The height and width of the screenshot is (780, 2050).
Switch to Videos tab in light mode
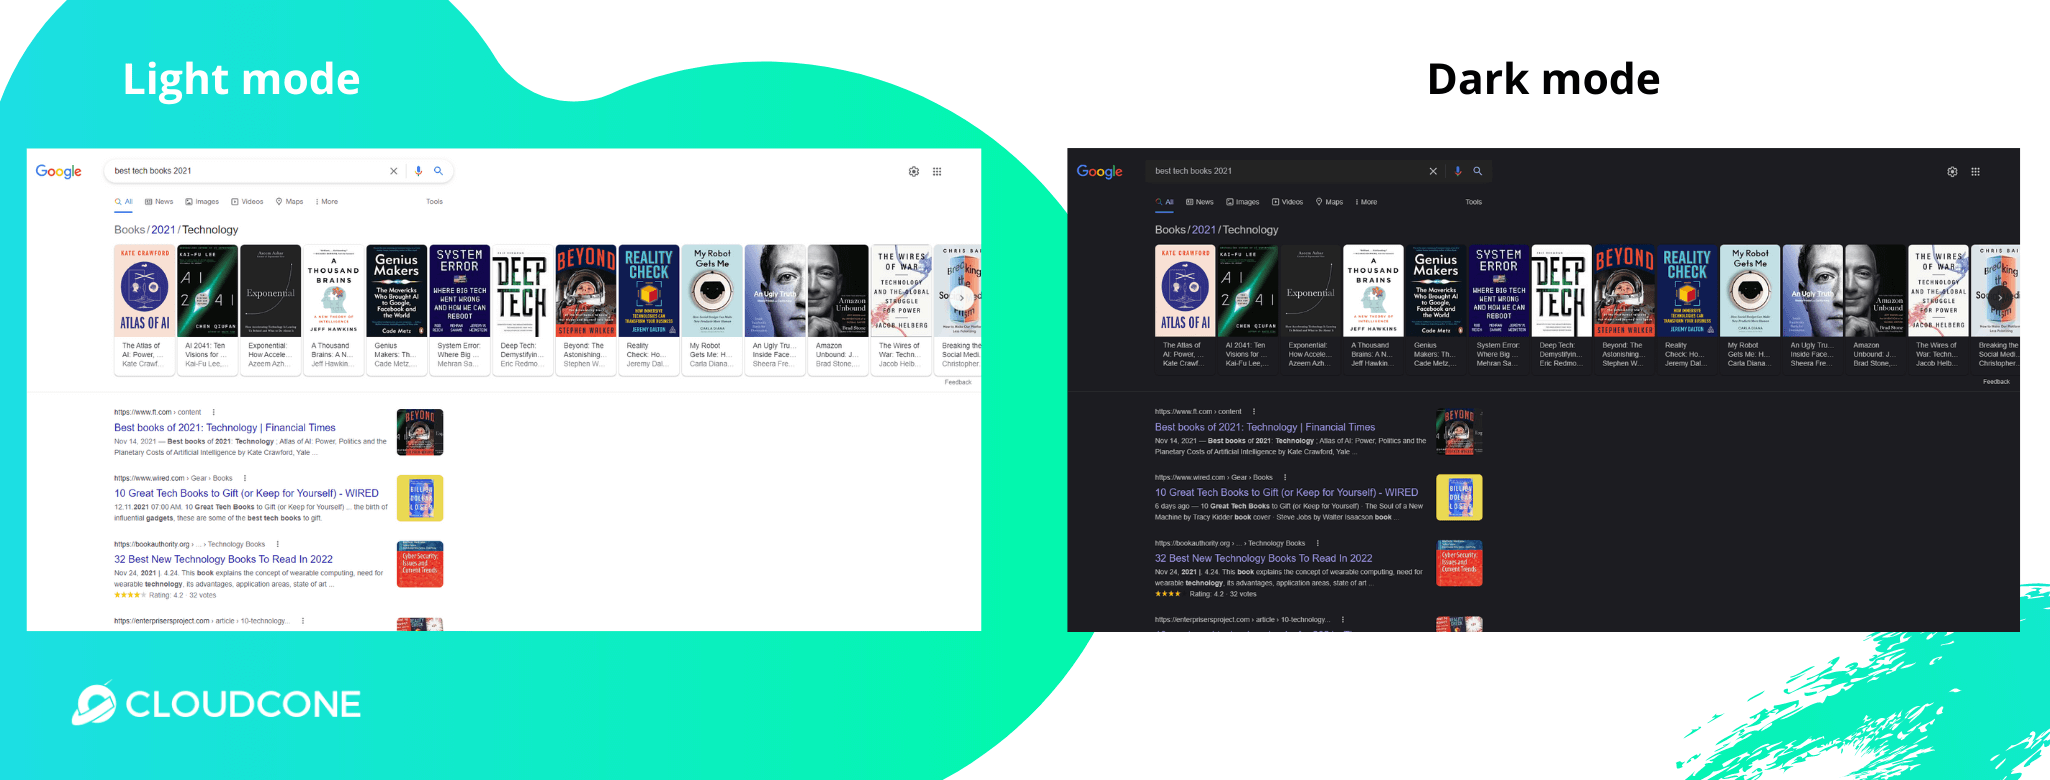(x=247, y=202)
